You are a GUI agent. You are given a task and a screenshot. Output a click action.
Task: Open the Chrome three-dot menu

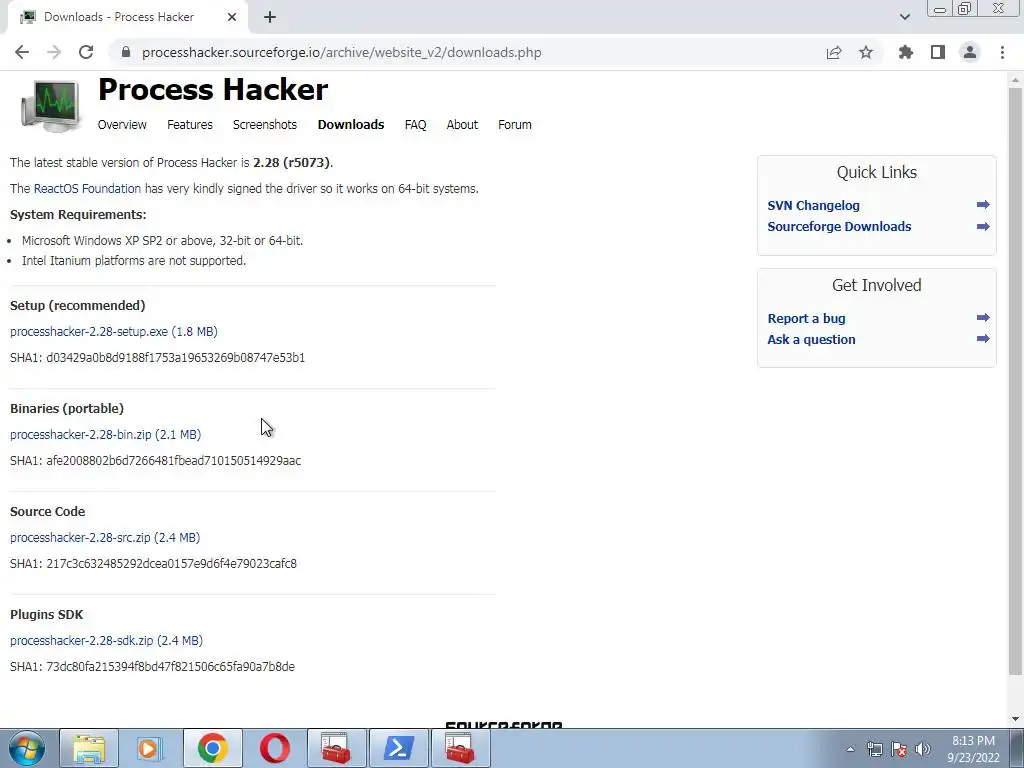tap(1002, 52)
